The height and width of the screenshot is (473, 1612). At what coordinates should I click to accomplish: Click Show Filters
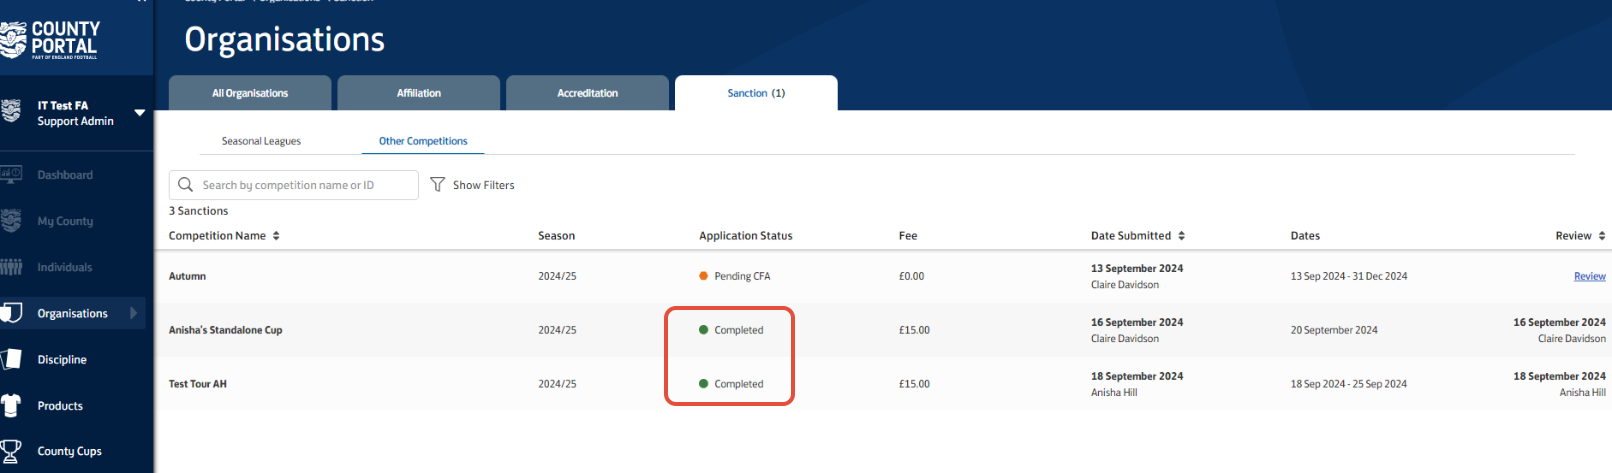(x=484, y=185)
